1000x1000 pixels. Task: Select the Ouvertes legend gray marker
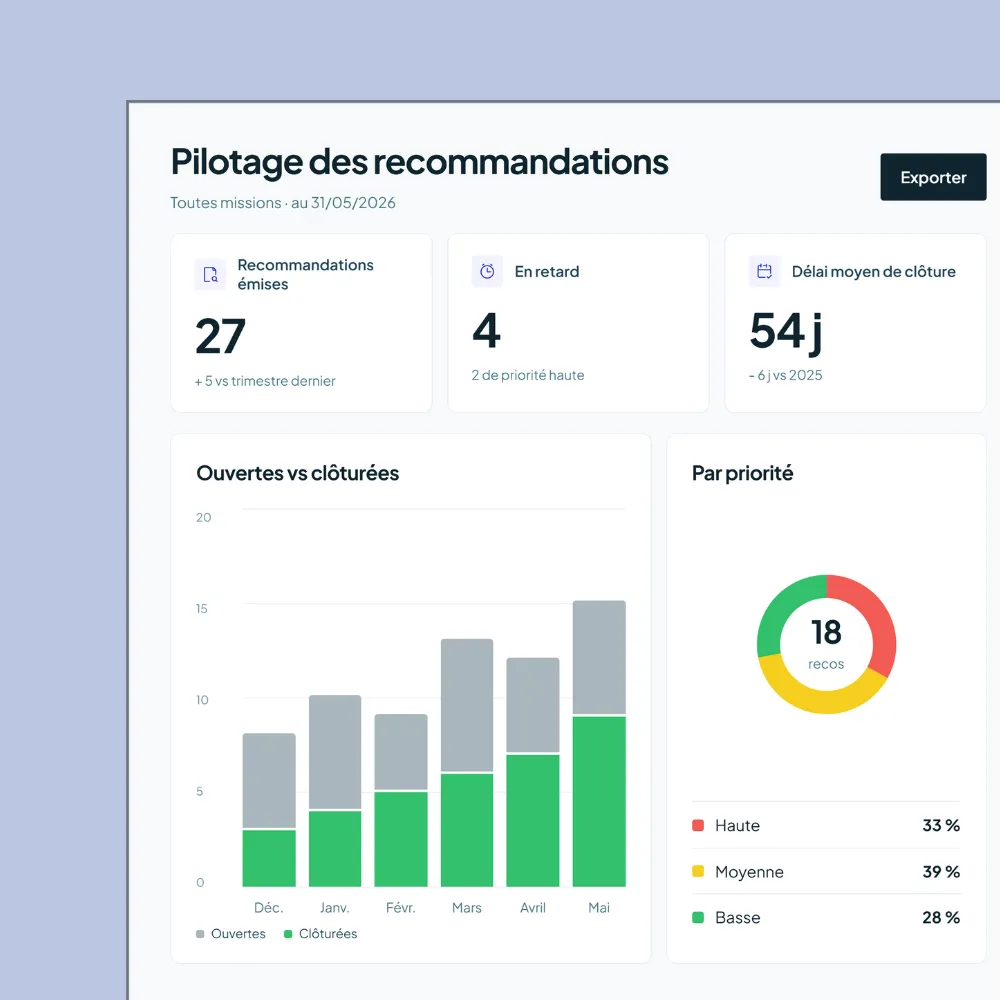coord(200,934)
